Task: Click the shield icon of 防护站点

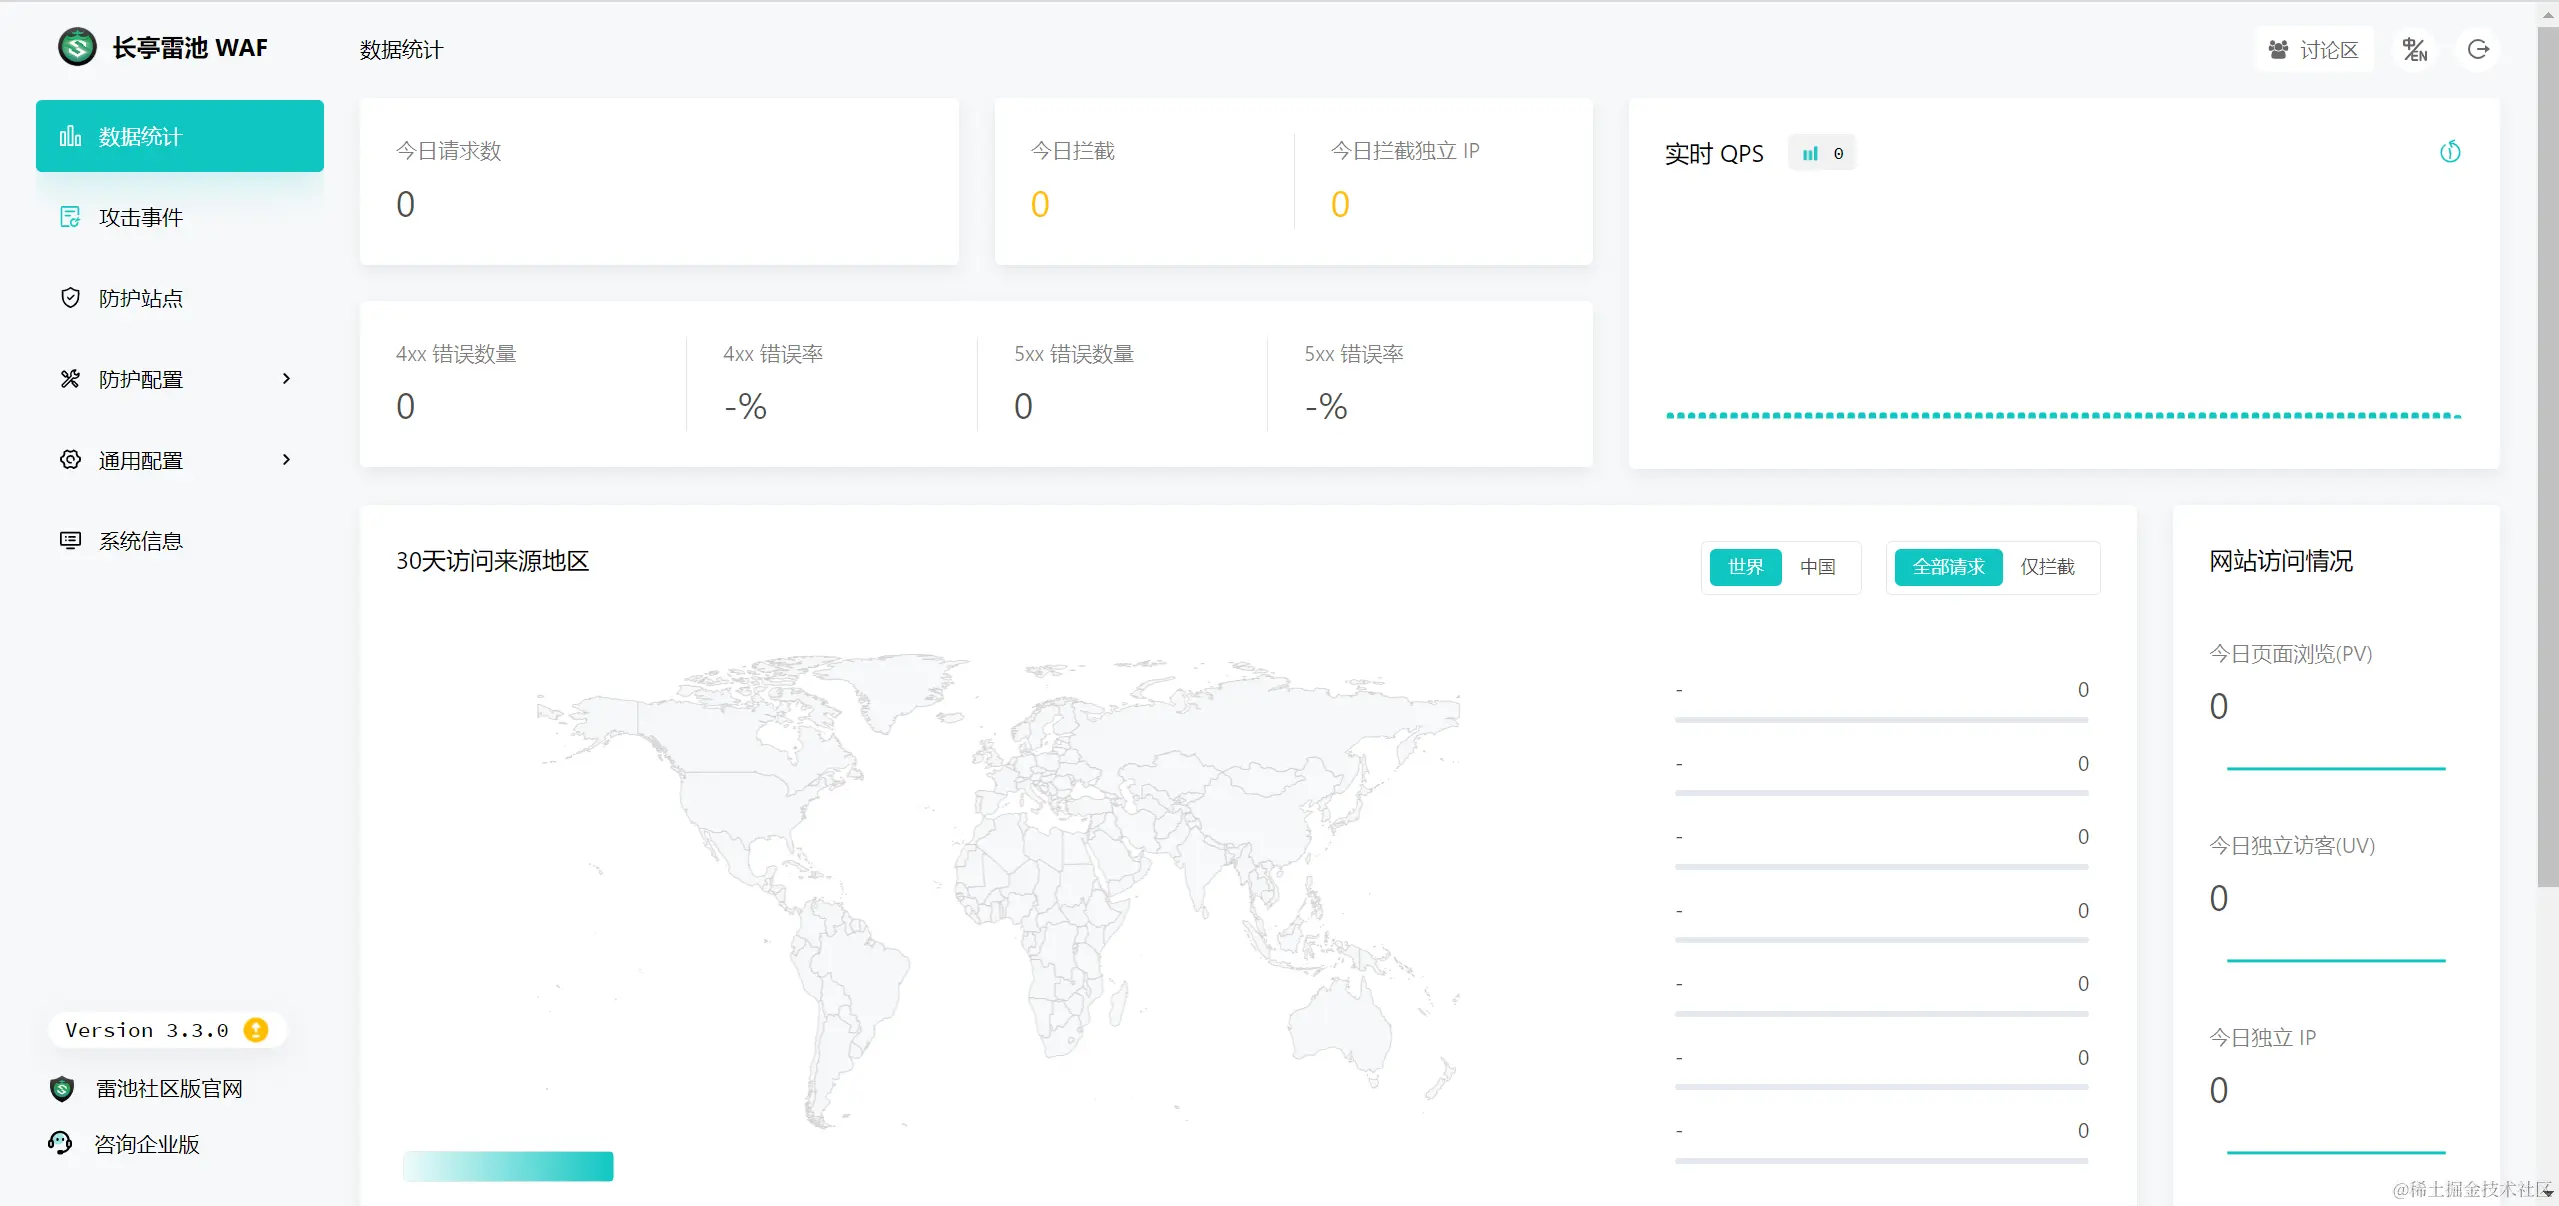Action: [x=70, y=298]
